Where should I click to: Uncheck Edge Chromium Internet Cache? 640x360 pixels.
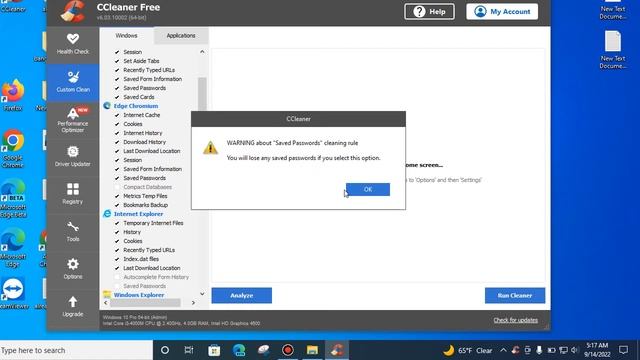[x=117, y=115]
